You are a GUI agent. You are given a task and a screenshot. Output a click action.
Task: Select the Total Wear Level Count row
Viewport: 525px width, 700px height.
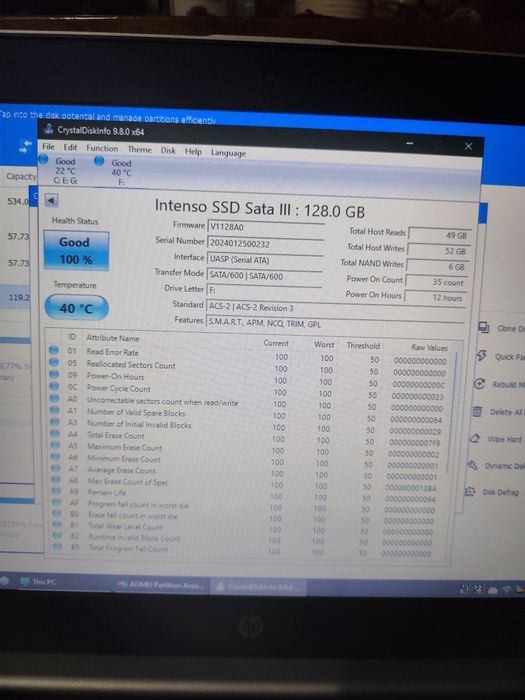coord(246,527)
